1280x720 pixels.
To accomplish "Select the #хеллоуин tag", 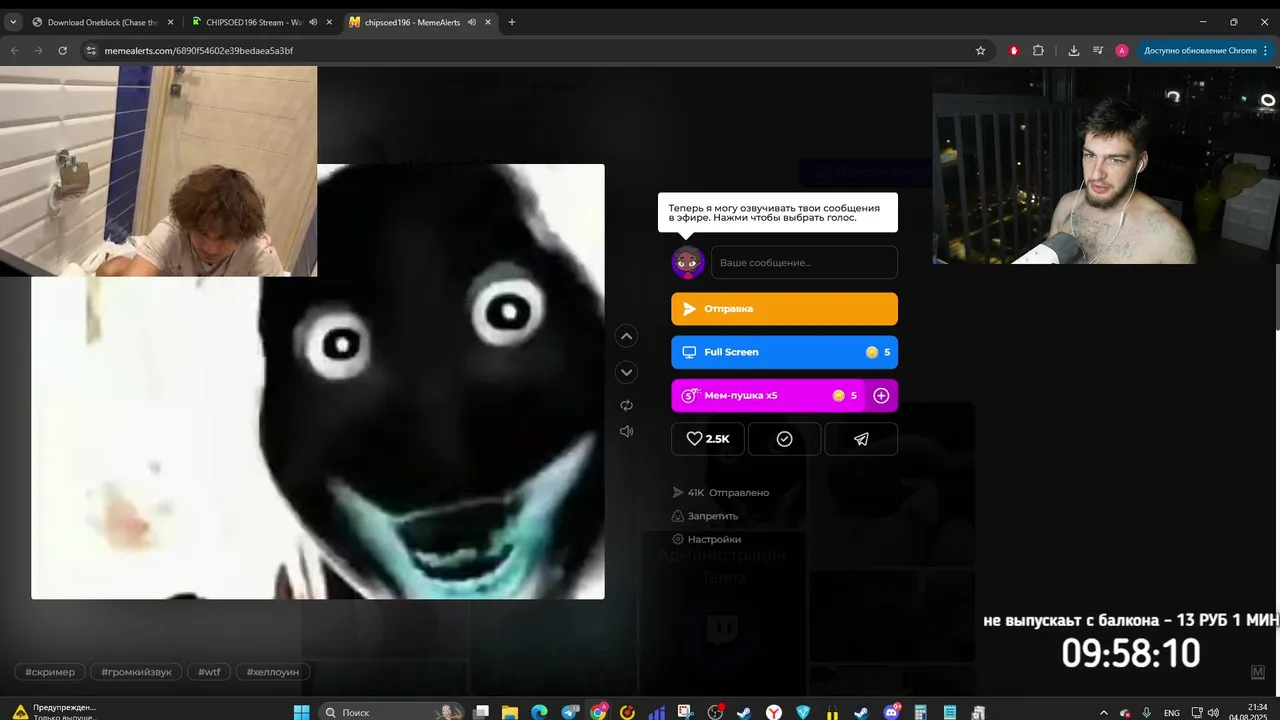I will click(273, 672).
